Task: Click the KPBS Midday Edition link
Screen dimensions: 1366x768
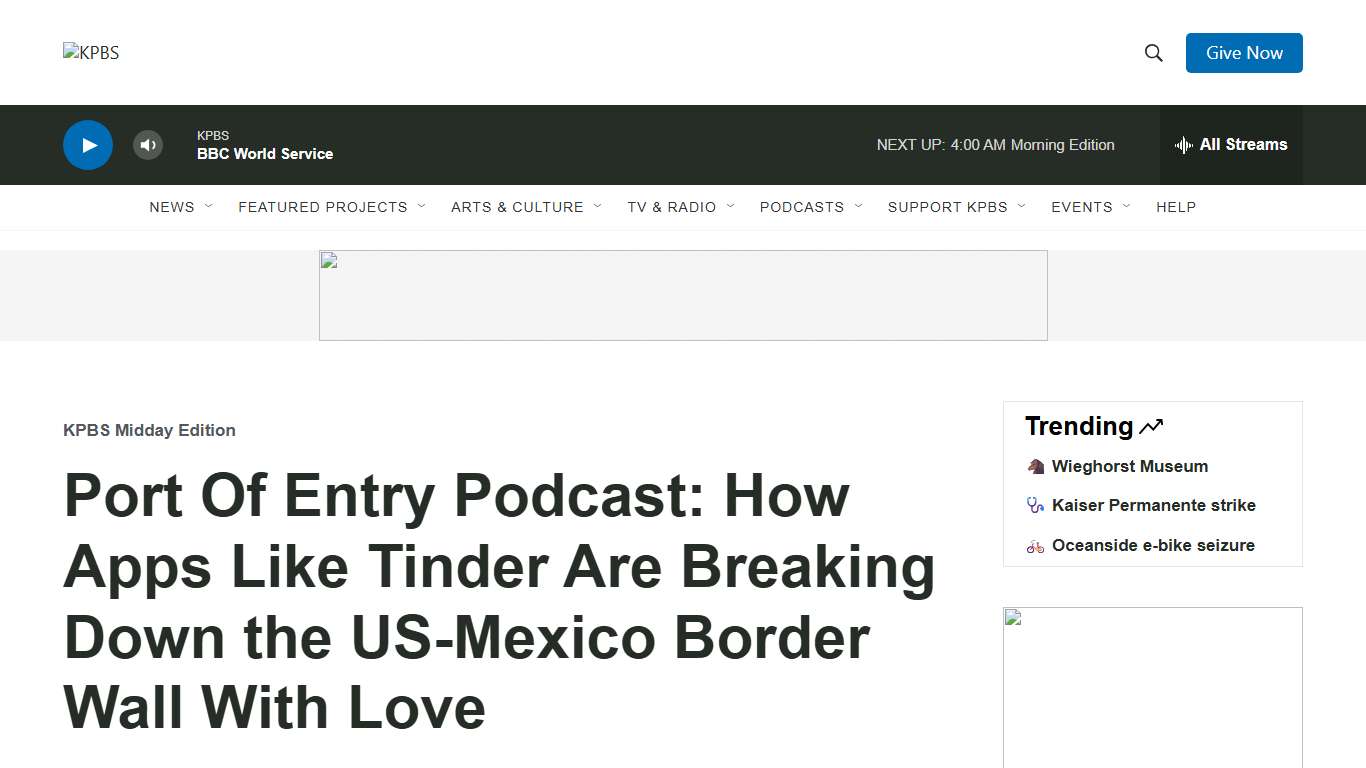Action: tap(149, 430)
